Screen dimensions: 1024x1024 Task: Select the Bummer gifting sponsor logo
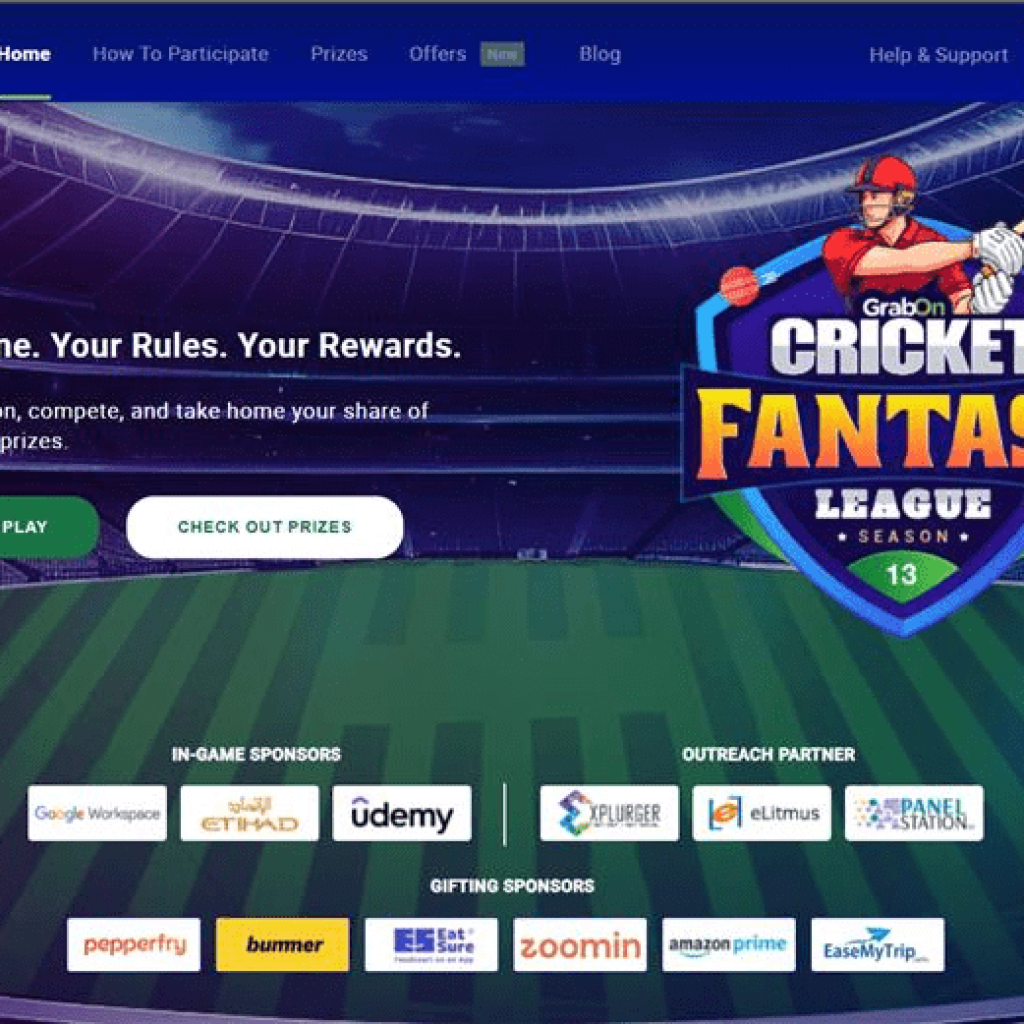[283, 945]
